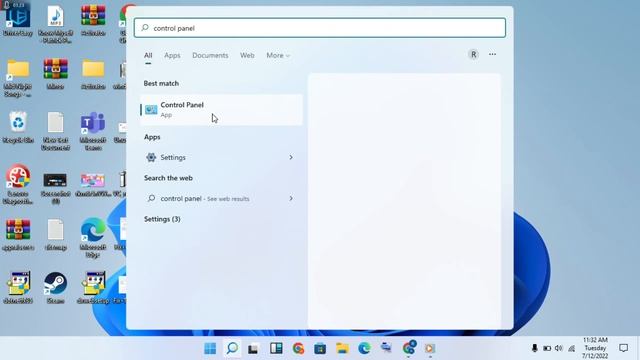This screenshot has width=640, height=360.
Task: Select the Microsoft Teams desktop shortcut
Action: 93,131
